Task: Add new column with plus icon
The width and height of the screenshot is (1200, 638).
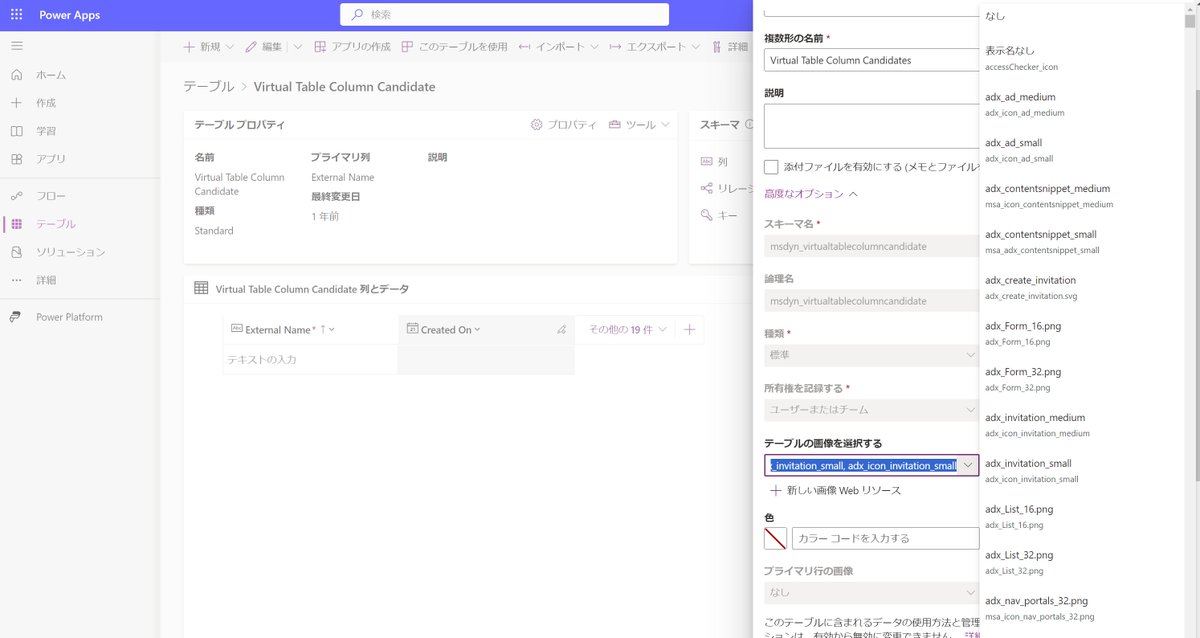Action: [689, 329]
